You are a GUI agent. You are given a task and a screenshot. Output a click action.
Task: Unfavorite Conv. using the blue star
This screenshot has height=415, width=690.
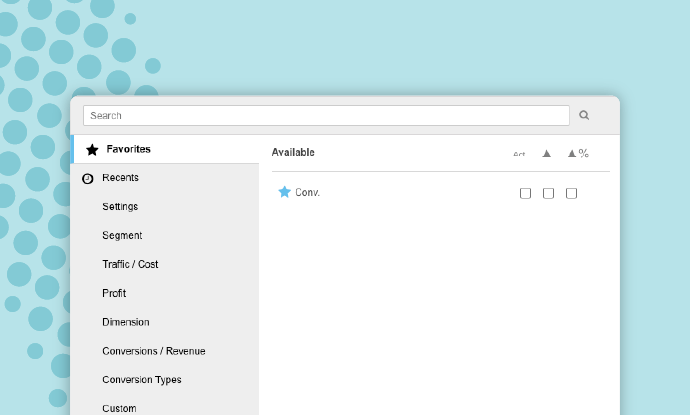(285, 192)
